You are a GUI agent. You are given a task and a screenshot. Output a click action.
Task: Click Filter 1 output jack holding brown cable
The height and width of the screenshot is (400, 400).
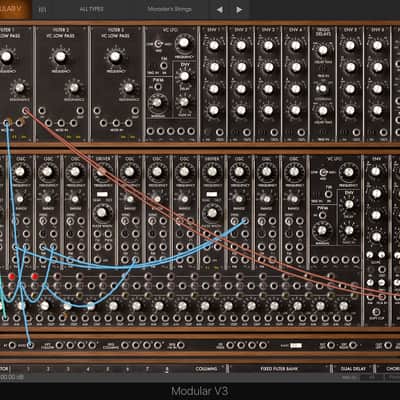(x=25, y=110)
